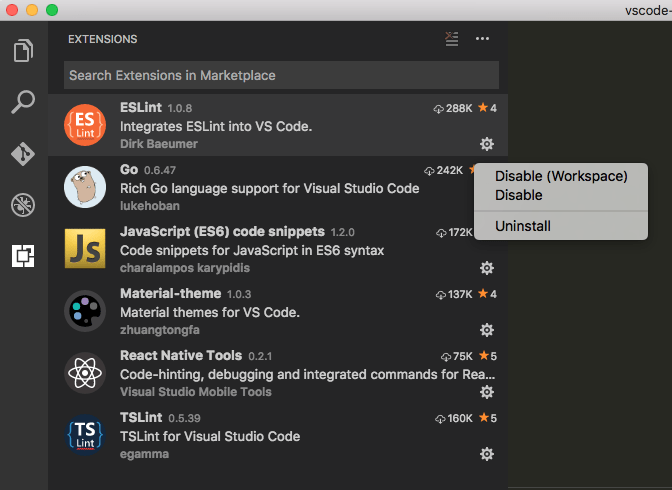This screenshot has width=672, height=490.
Task: Click the TSLint extension logo thumbnail
Action: click(x=85, y=436)
